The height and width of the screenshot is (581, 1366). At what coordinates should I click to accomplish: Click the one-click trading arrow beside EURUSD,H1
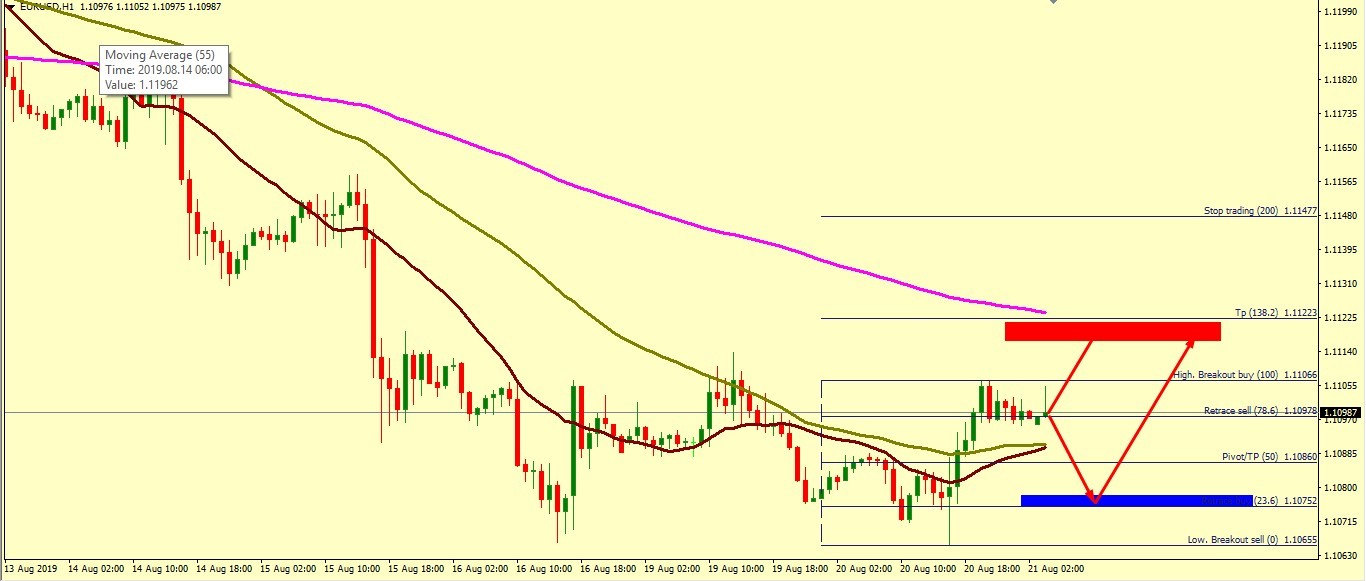click(x=10, y=6)
